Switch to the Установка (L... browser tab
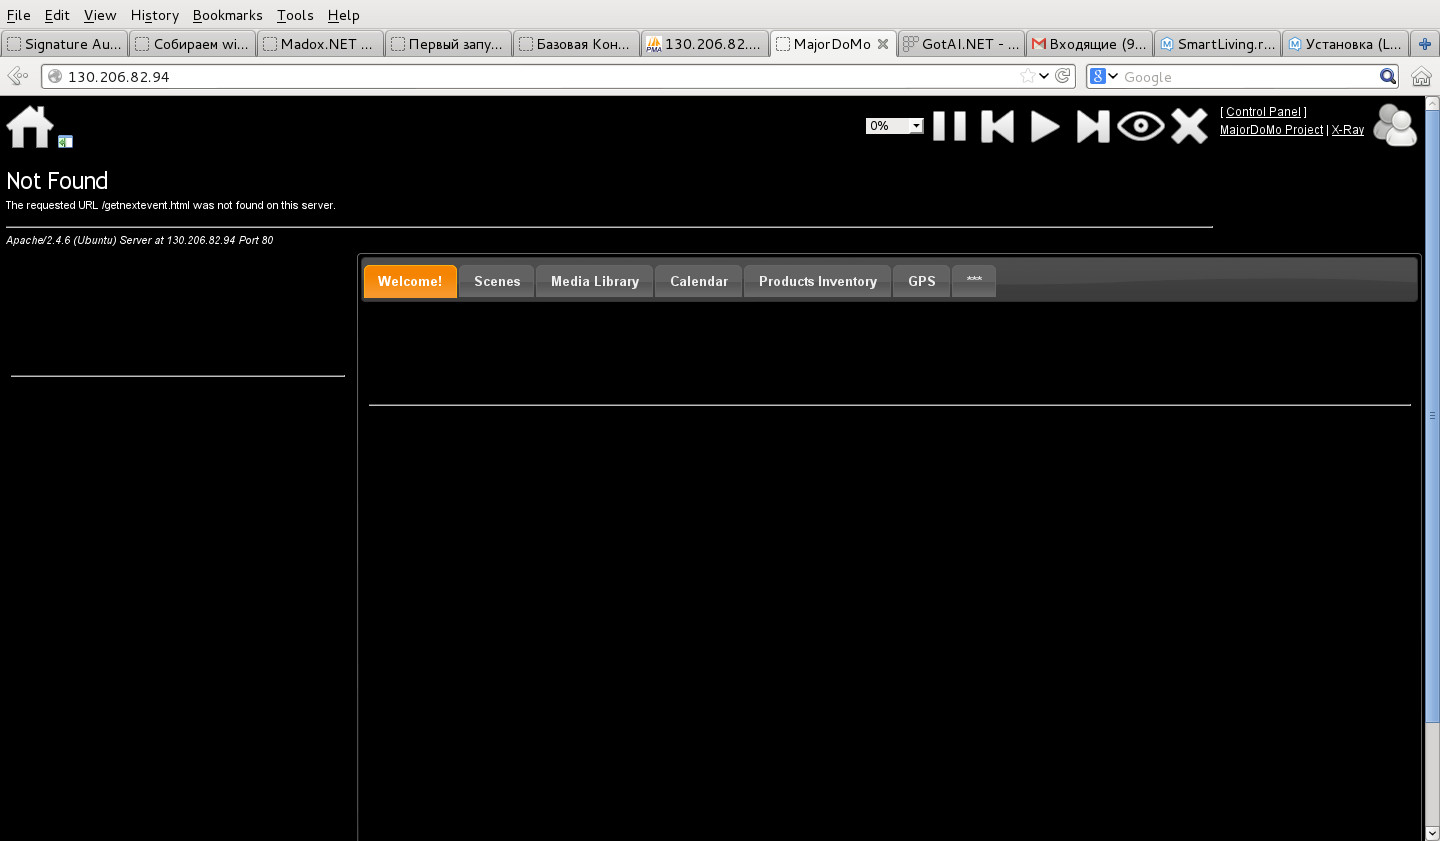Image resolution: width=1440 pixels, height=841 pixels. [x=1345, y=44]
